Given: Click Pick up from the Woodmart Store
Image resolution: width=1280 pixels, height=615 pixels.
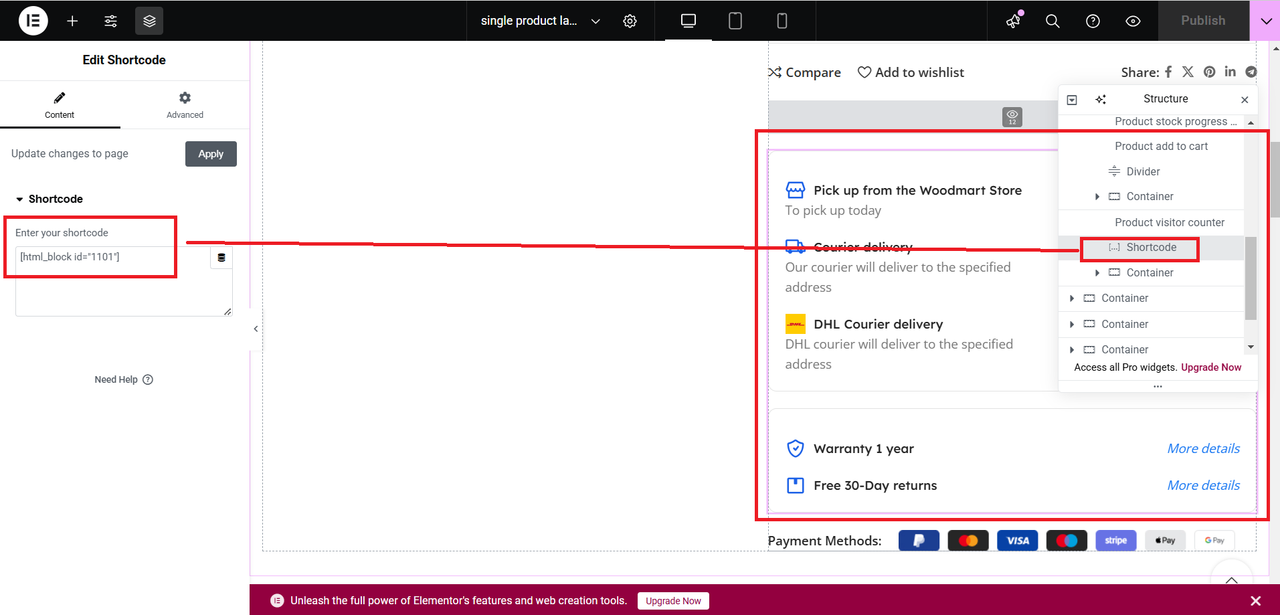Looking at the screenshot, I should click(x=917, y=190).
